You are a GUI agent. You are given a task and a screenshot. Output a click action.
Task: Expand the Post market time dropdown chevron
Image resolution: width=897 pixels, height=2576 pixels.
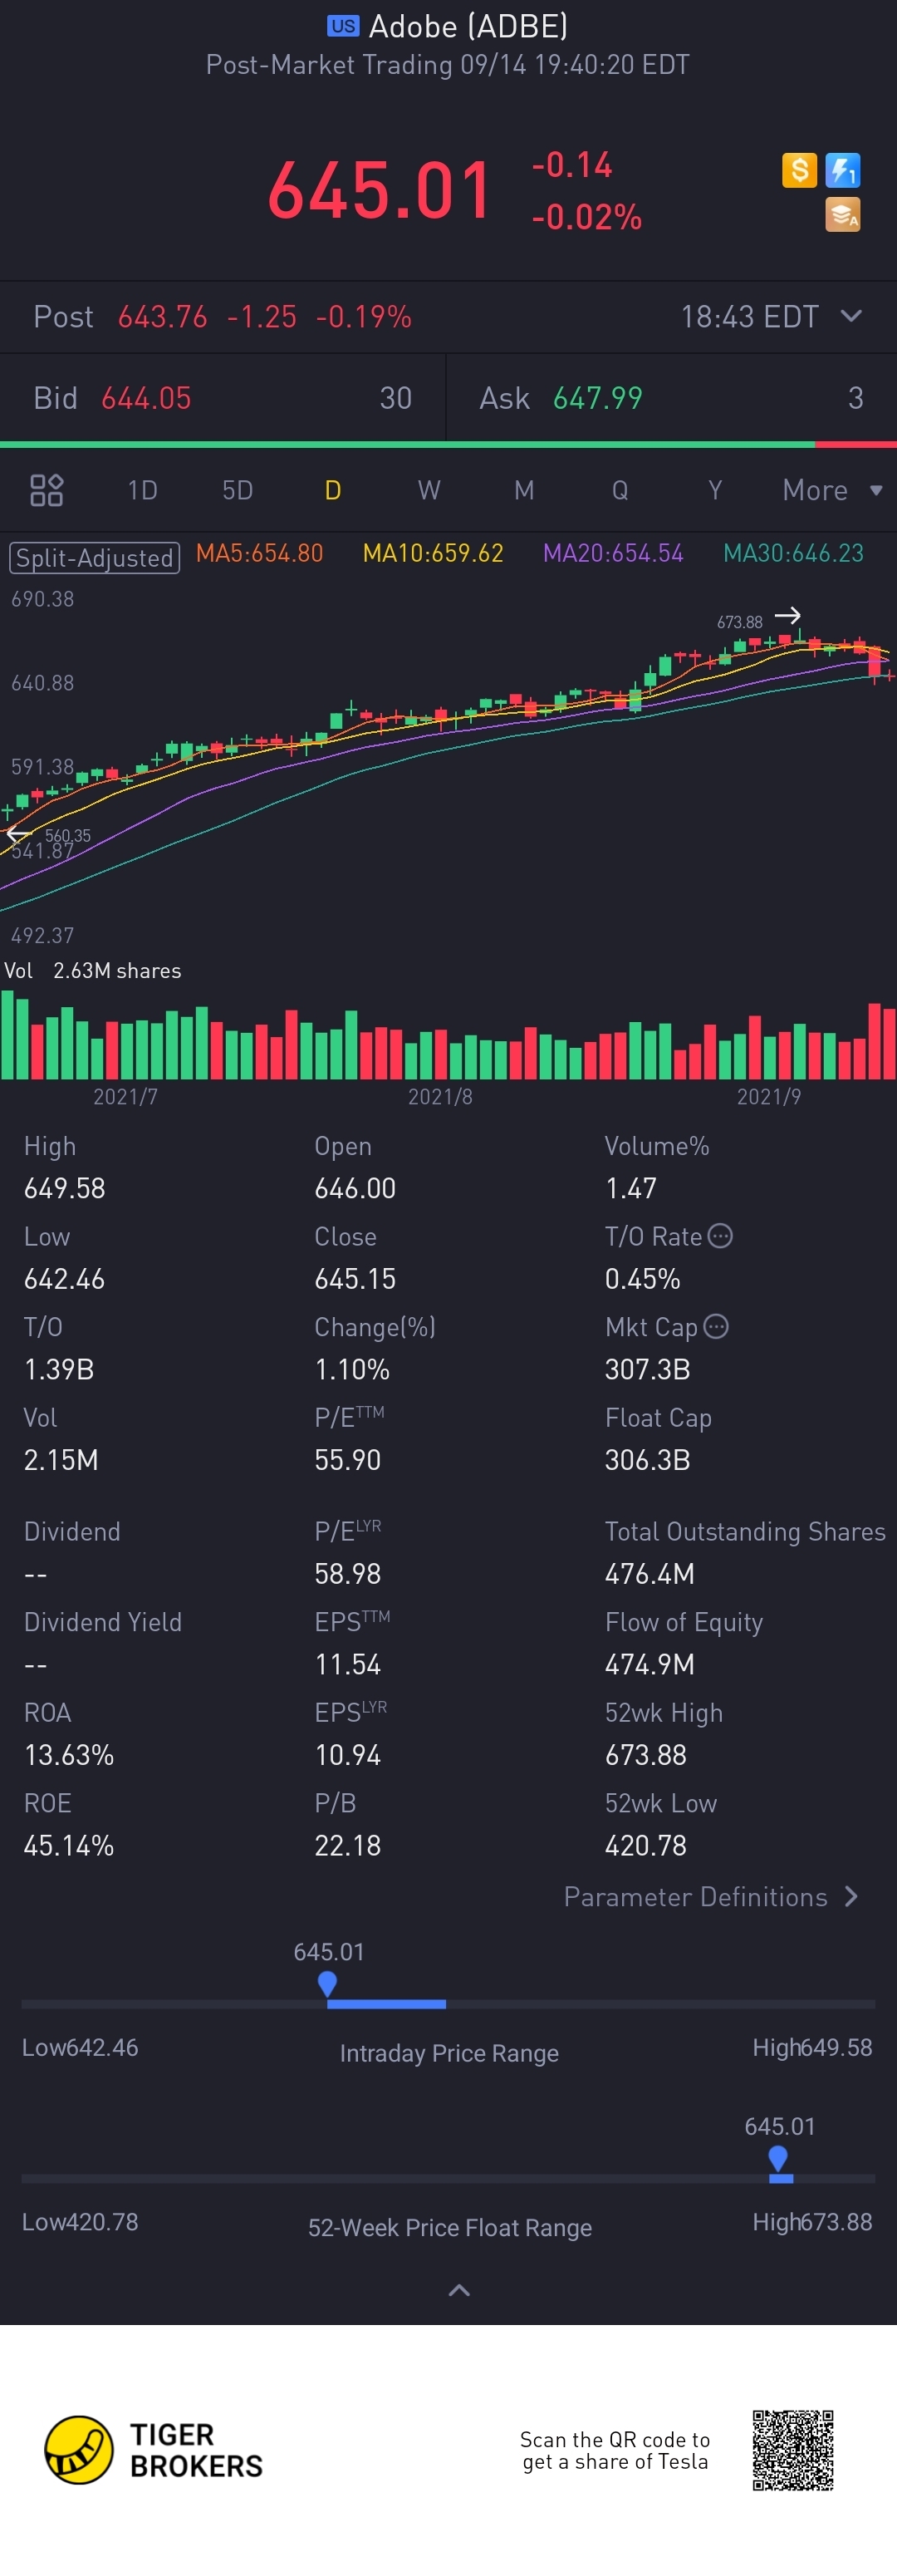851,316
